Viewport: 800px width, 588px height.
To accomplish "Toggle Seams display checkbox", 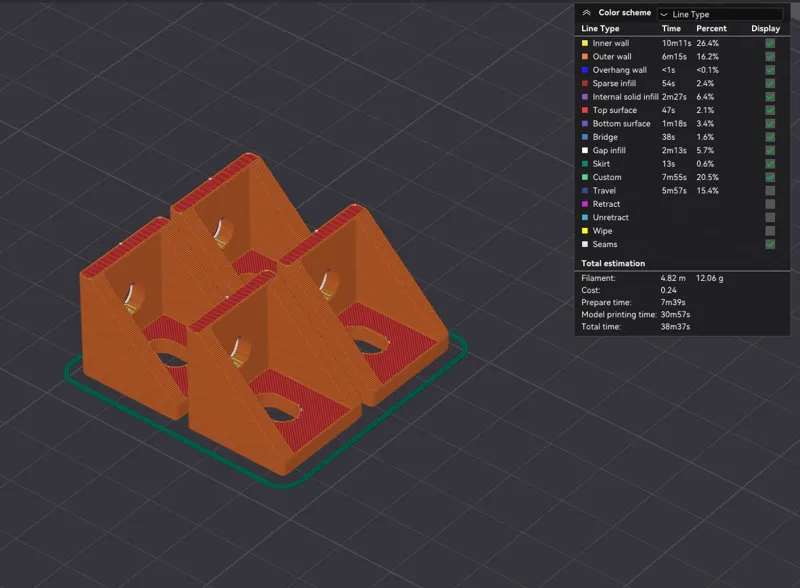I will coord(770,244).
